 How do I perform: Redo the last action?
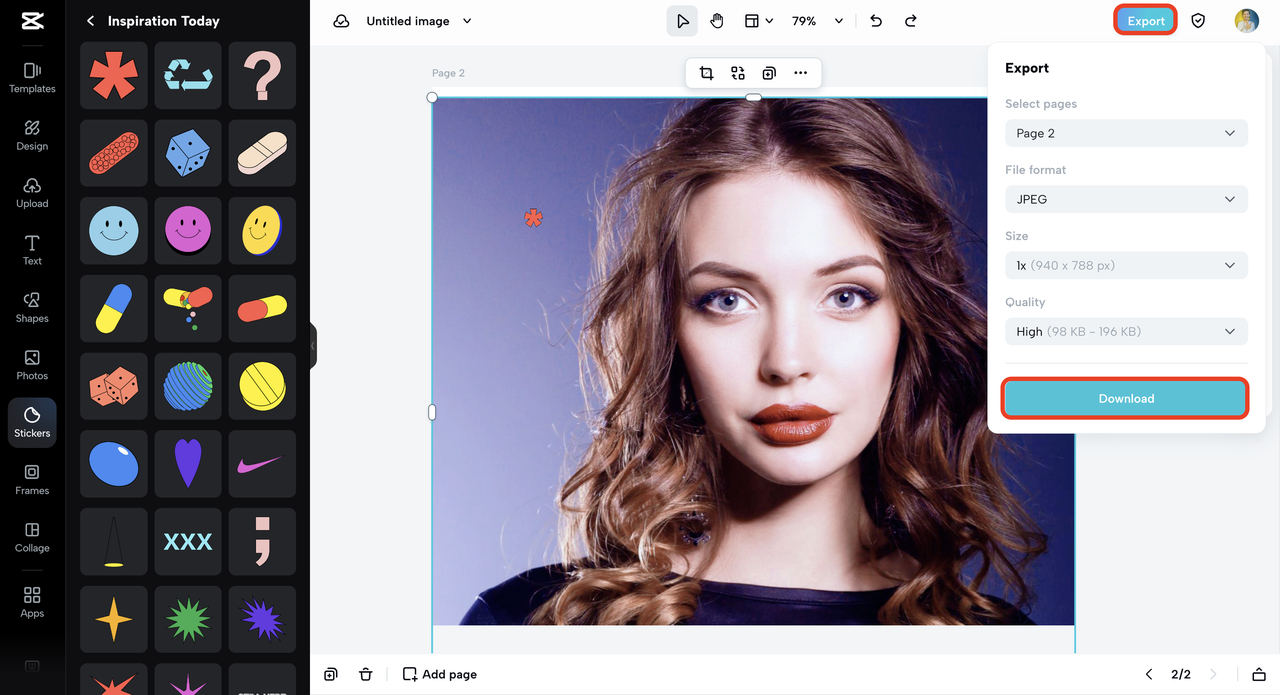click(910, 21)
